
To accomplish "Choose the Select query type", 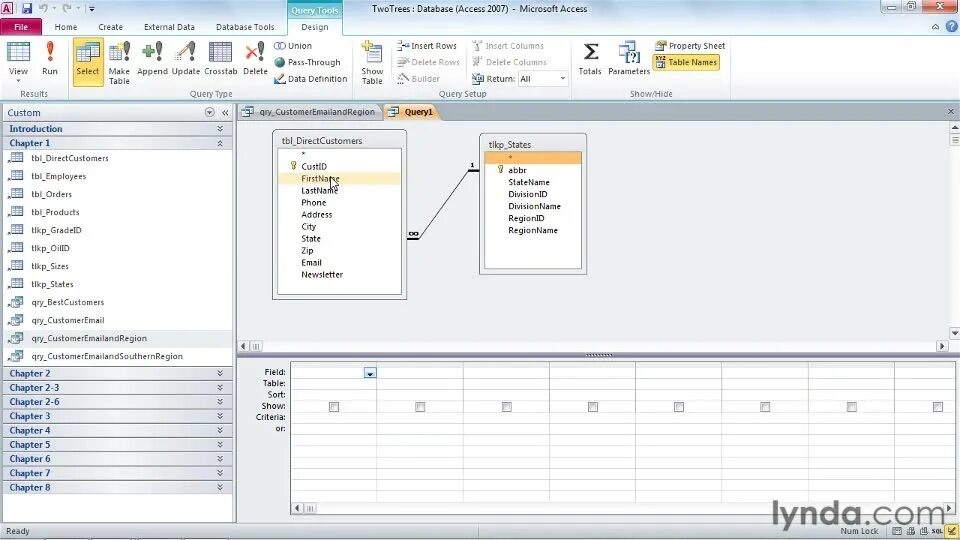I will [88, 61].
